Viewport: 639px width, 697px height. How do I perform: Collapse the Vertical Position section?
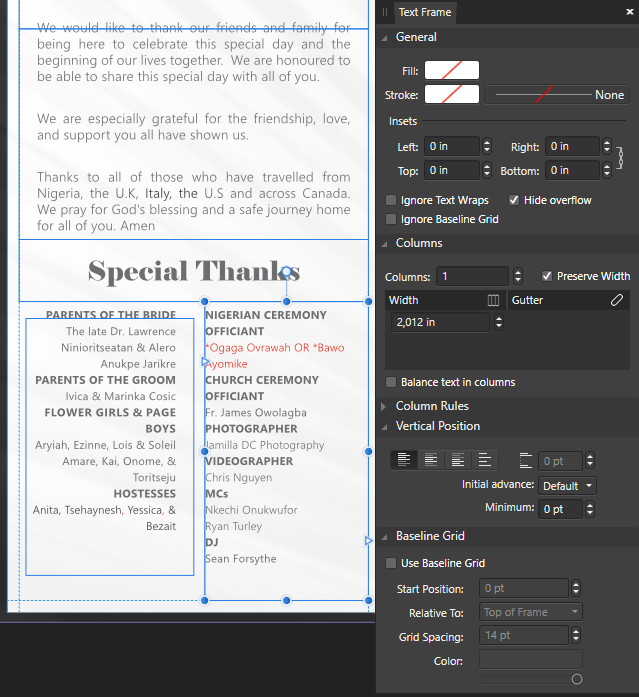(384, 427)
